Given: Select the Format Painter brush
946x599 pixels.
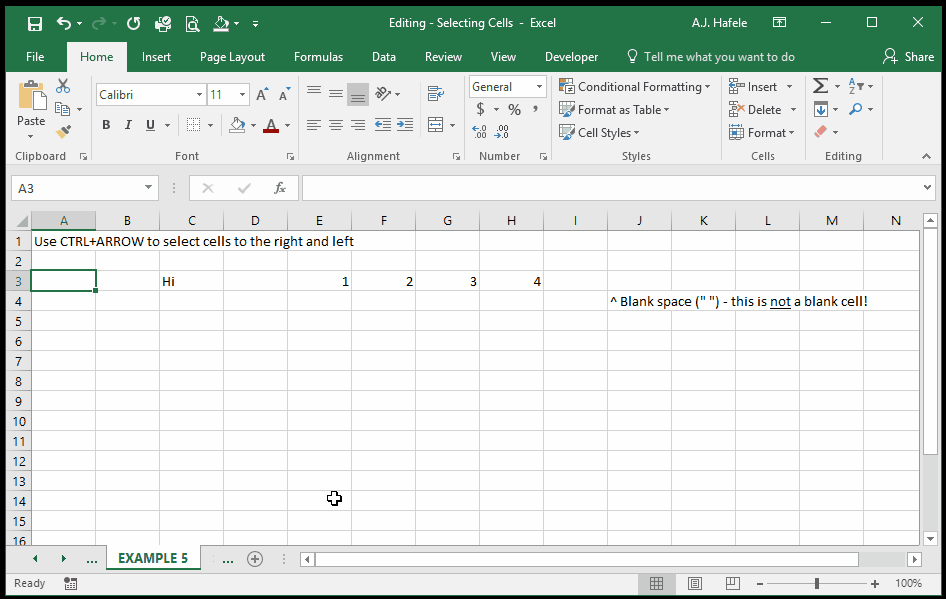Looking at the screenshot, I should [63, 132].
